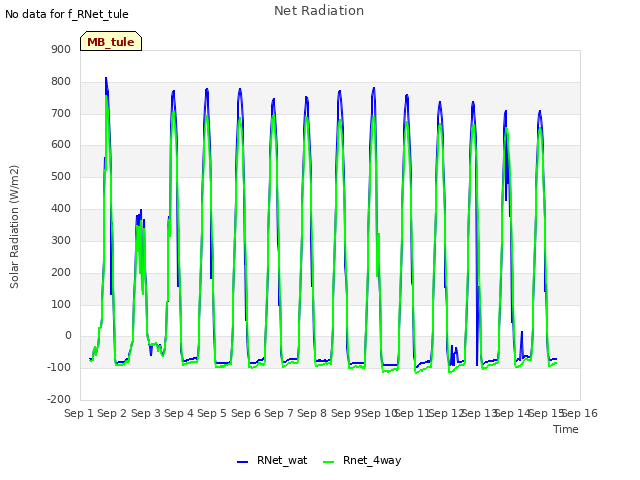Click the green Rnet_4way legend swatch
This screenshot has height=480, width=640.
point(329,462)
